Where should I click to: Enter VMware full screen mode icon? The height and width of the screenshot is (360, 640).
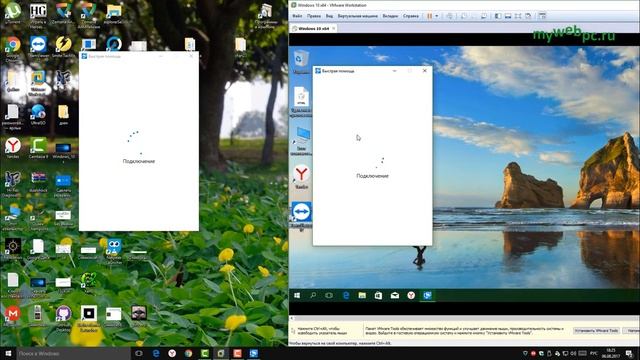[x=518, y=16]
